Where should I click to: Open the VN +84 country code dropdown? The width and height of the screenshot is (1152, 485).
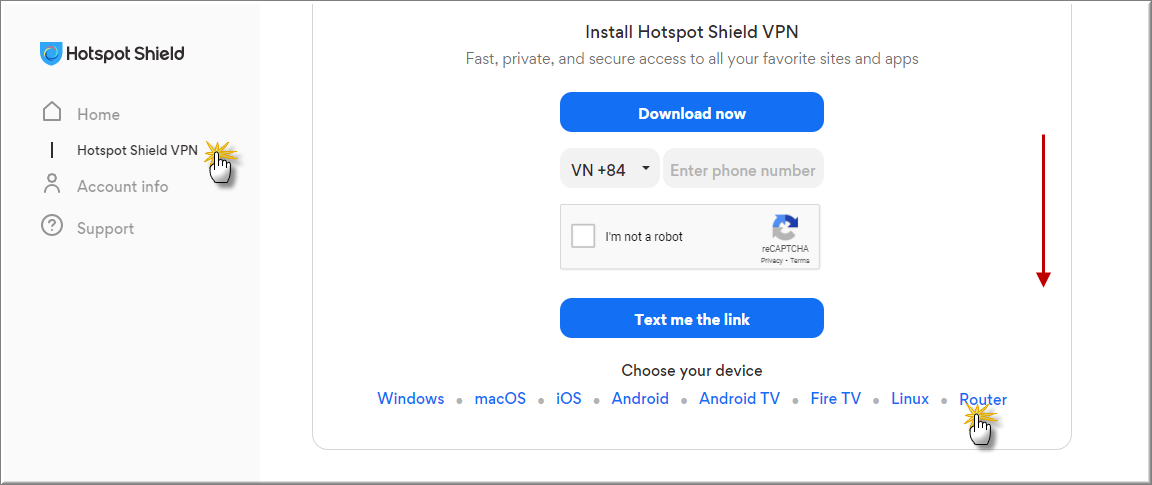click(610, 168)
